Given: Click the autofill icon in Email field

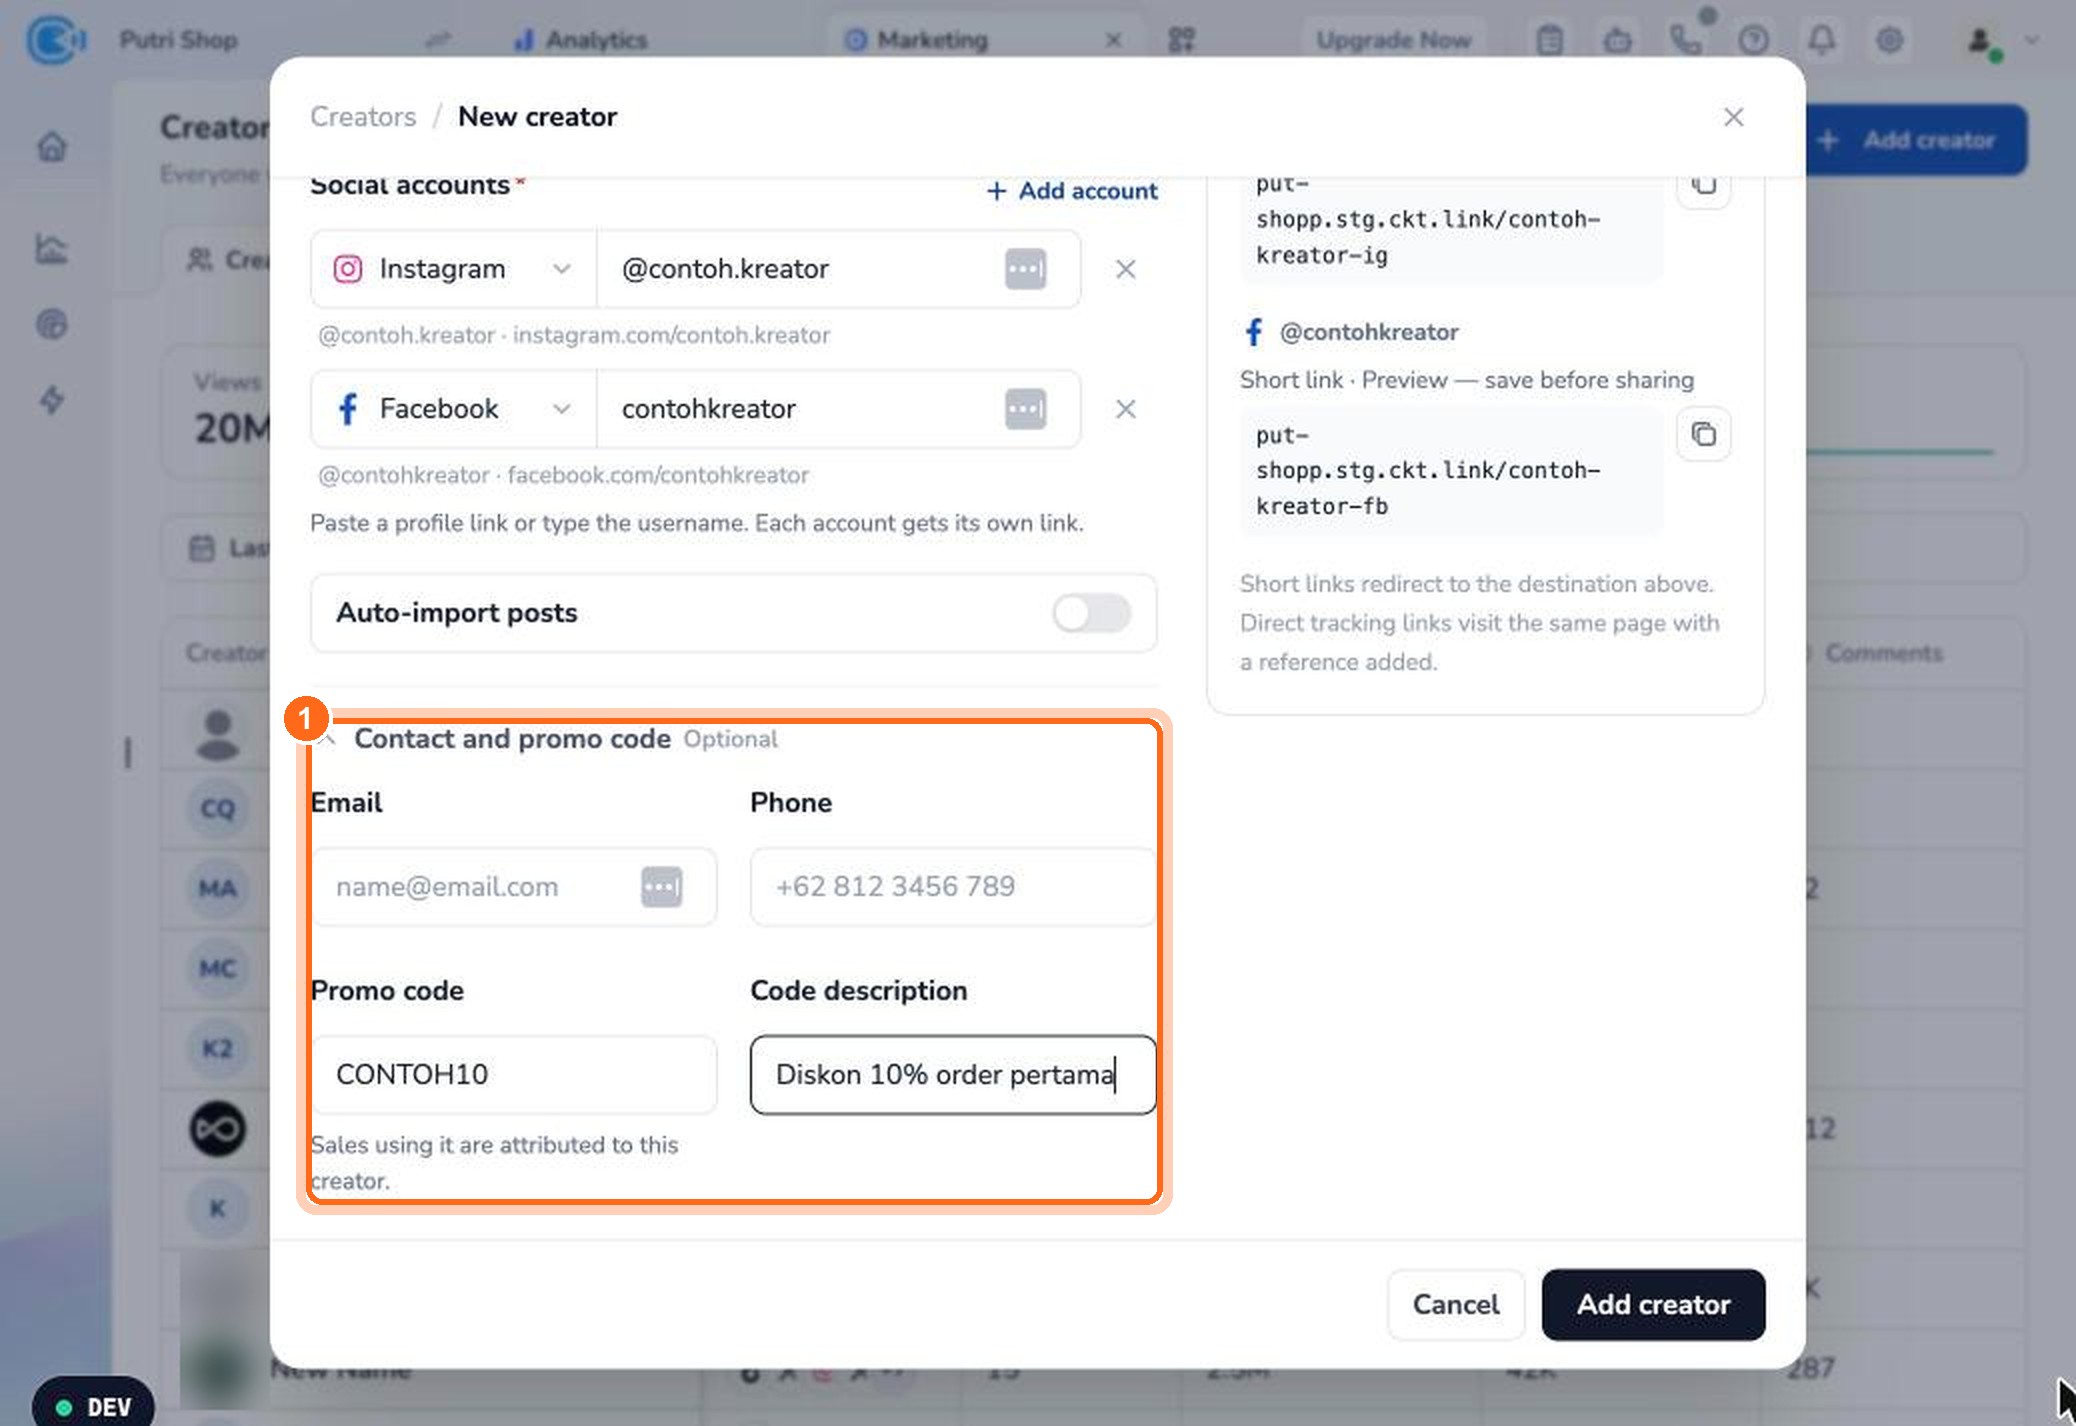Looking at the screenshot, I should point(661,887).
